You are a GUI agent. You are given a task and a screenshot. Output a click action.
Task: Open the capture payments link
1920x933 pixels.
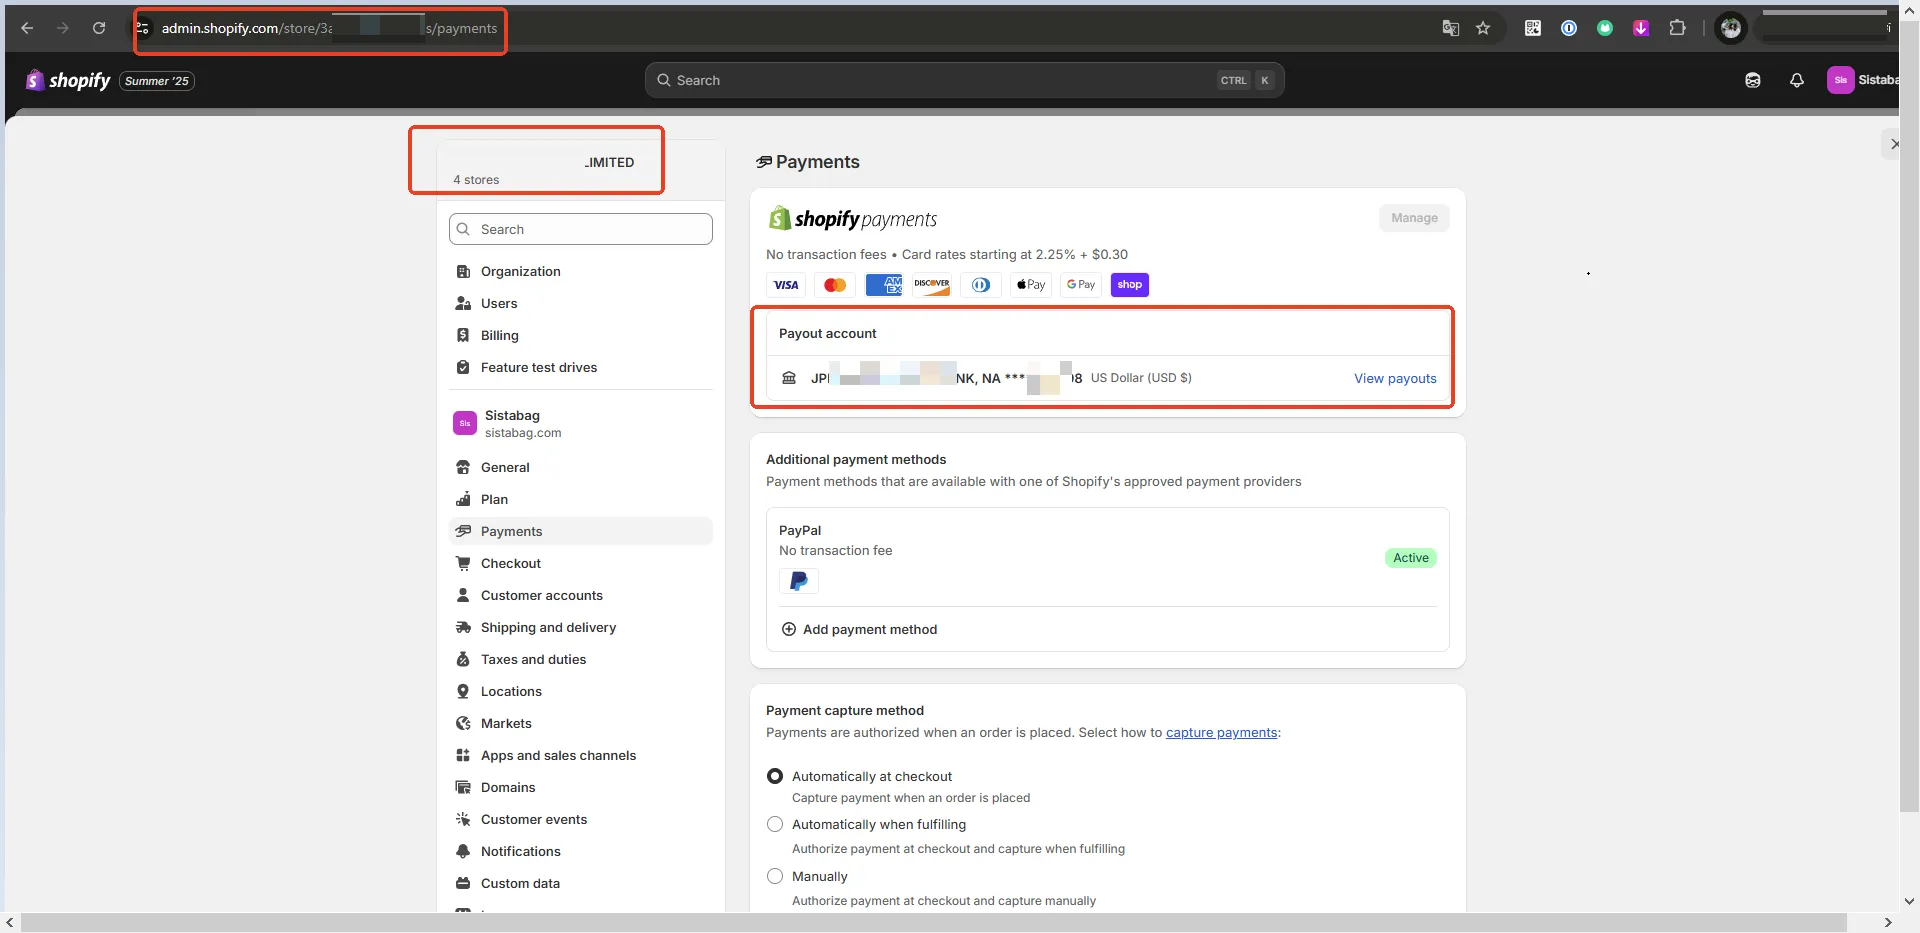1221,733
